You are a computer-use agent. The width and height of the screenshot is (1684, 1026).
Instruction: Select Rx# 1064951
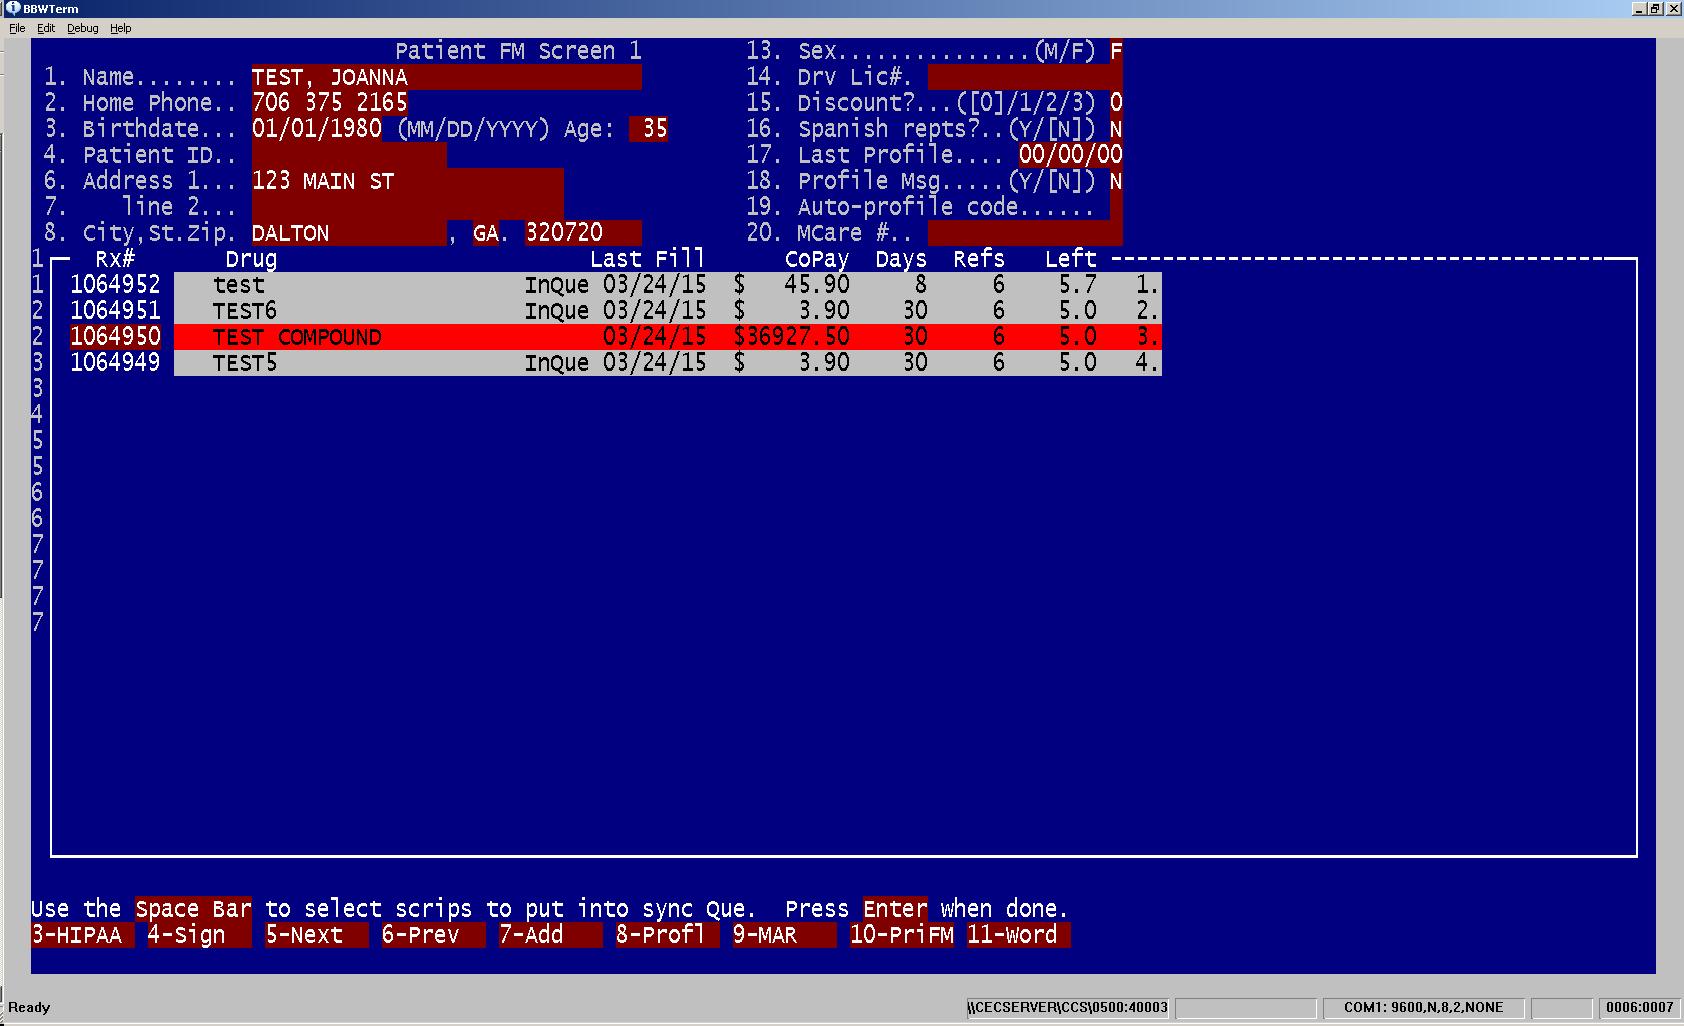[115, 311]
